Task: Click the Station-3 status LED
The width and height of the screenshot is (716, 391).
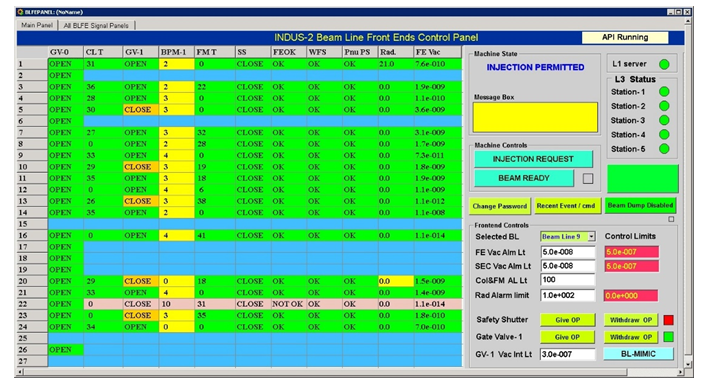Action: pos(664,120)
